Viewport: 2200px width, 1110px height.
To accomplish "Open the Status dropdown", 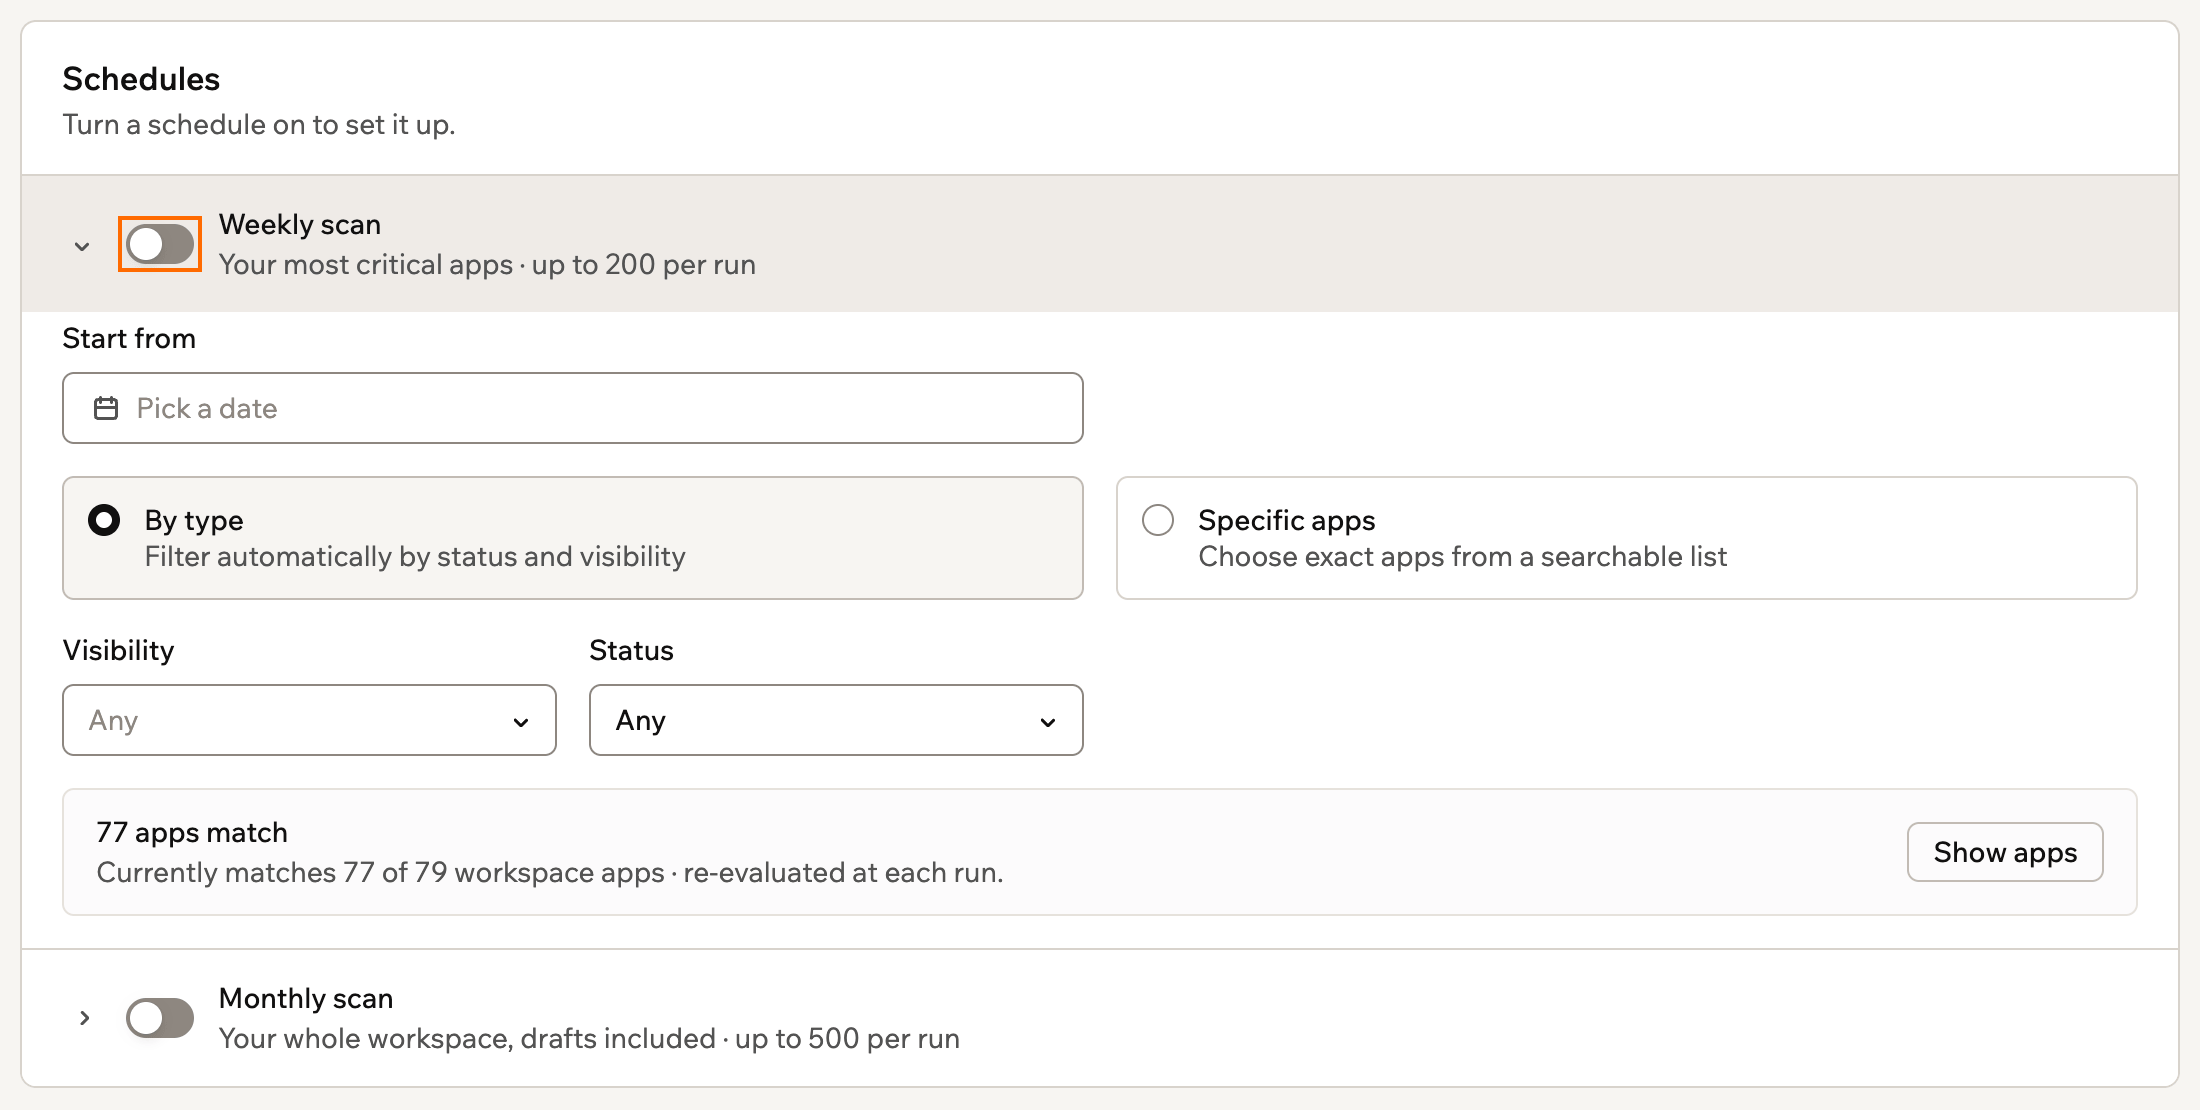I will 836,720.
